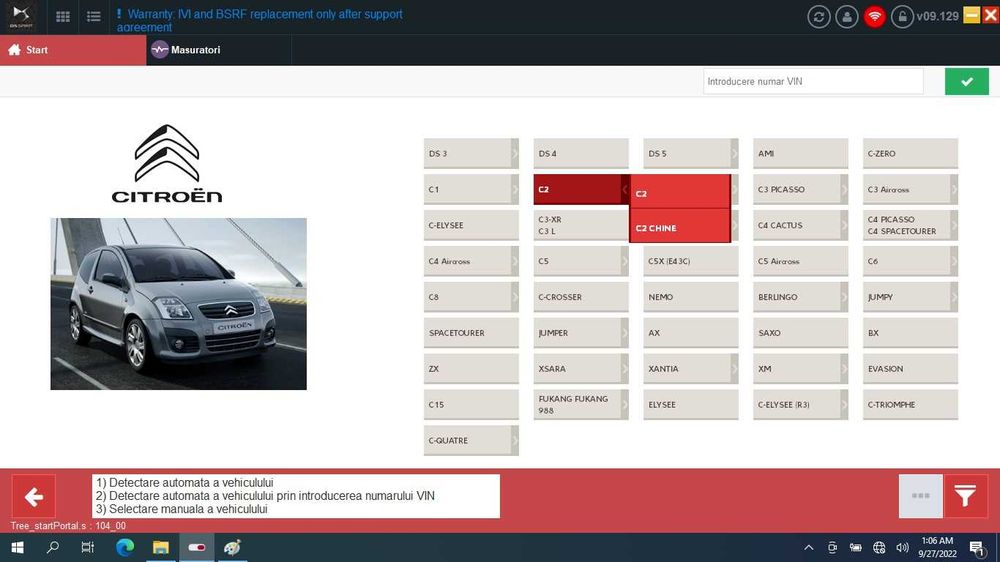Select the C3-XR C3 L model

(581, 225)
